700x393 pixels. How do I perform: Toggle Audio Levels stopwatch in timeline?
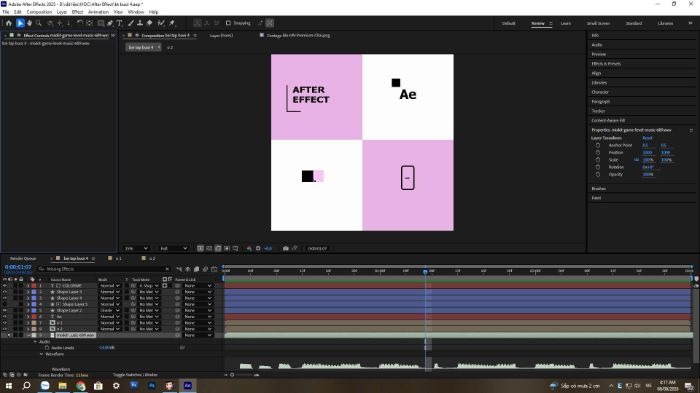(x=47, y=347)
